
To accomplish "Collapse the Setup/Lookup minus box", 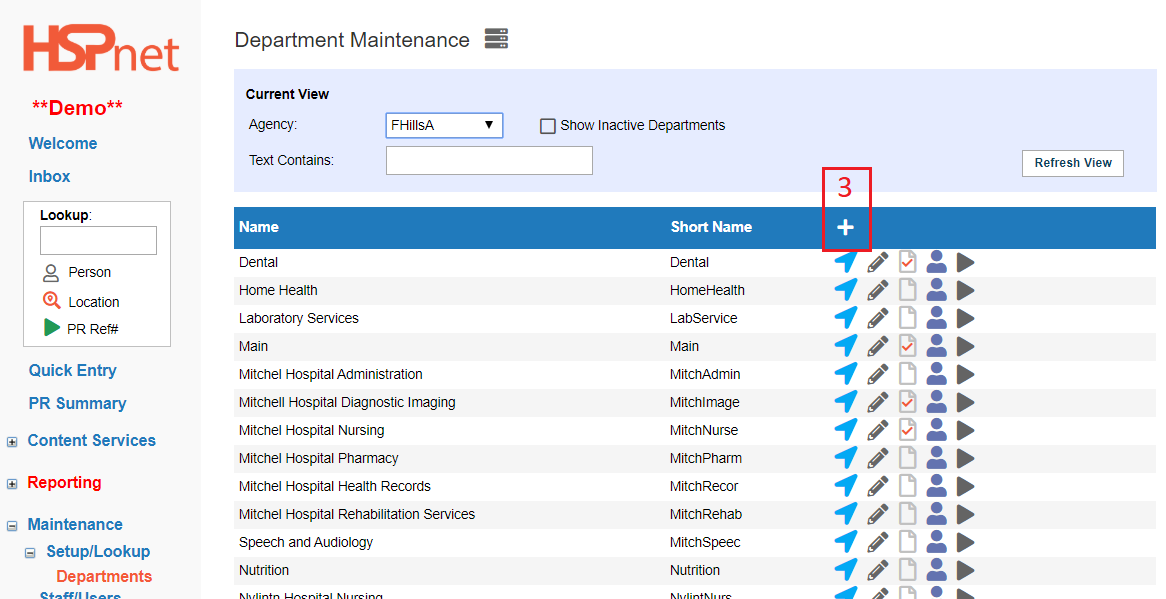I will click(30, 553).
